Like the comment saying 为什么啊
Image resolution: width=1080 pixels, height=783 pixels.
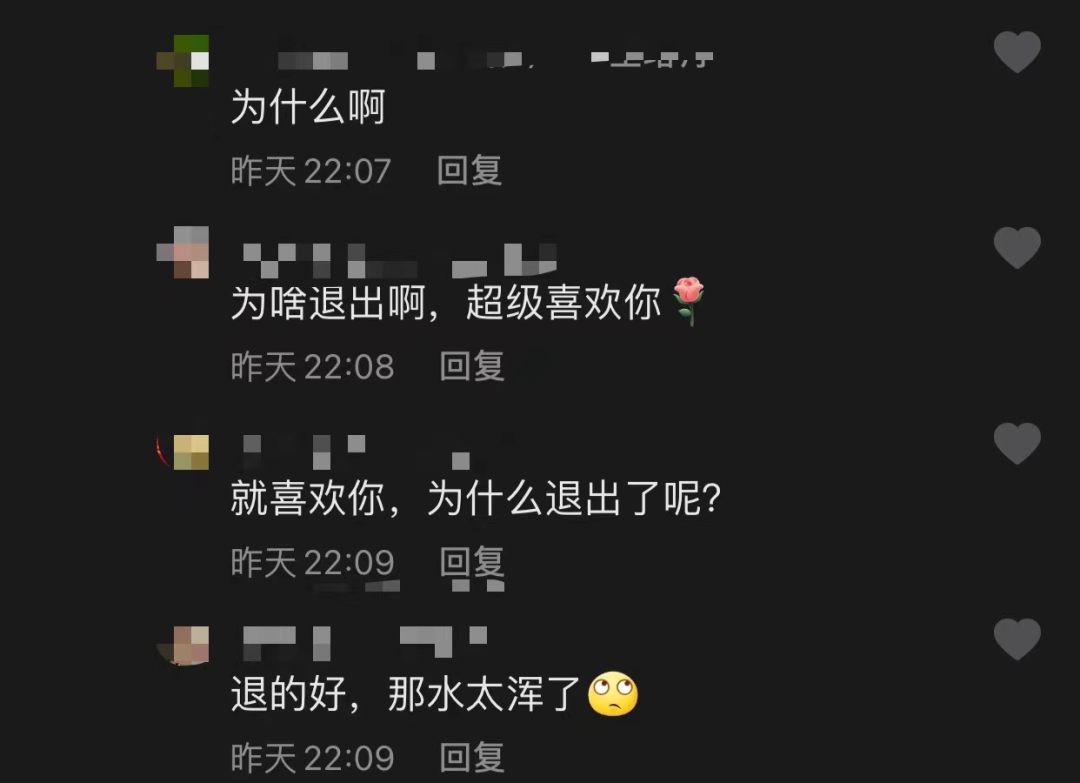point(1017,52)
